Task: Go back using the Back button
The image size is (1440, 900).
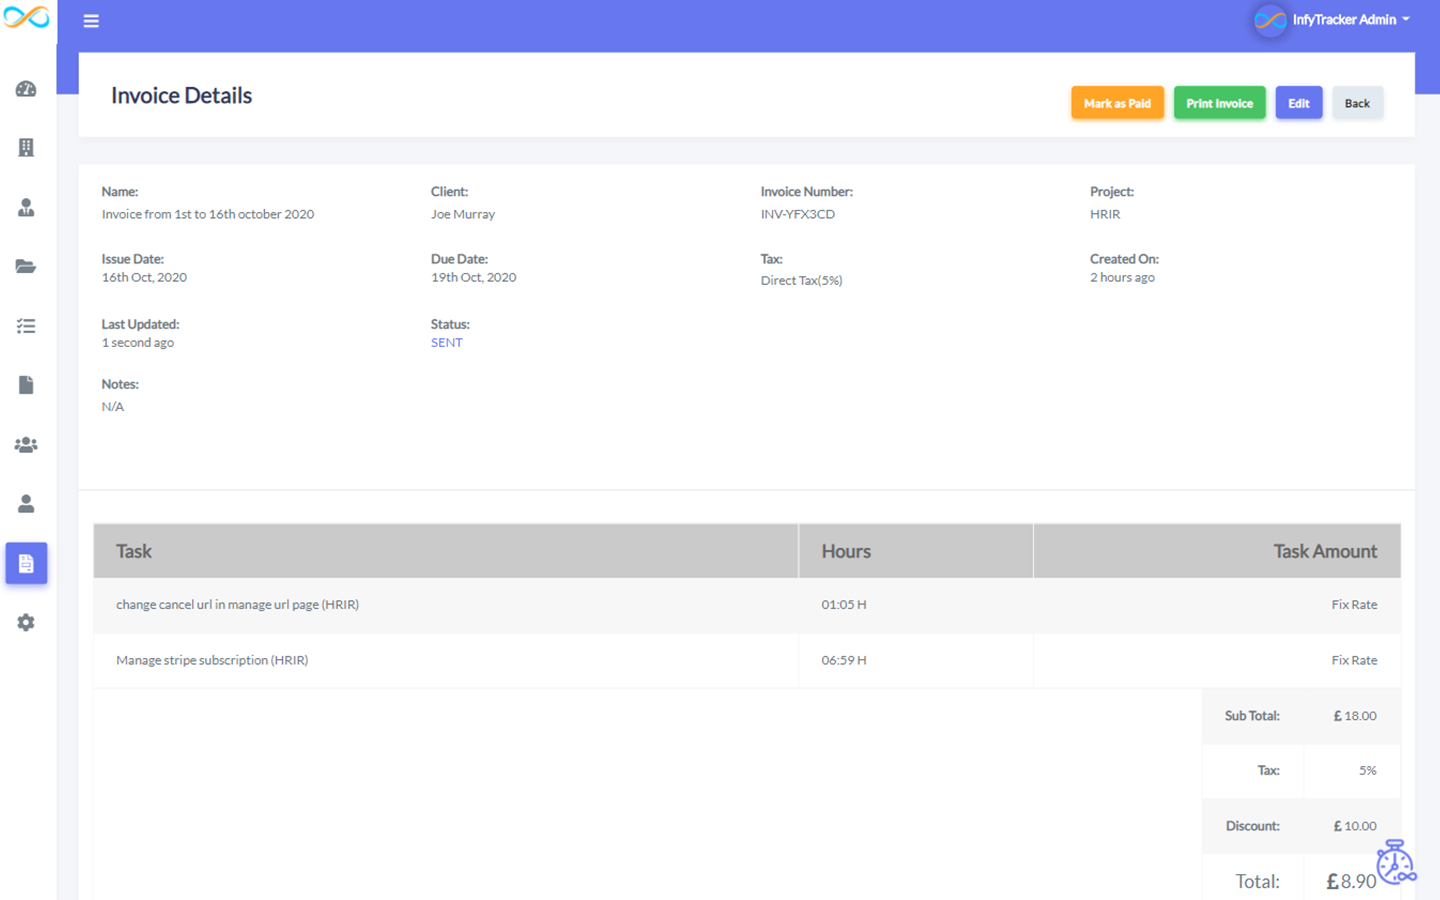Action: (x=1357, y=103)
